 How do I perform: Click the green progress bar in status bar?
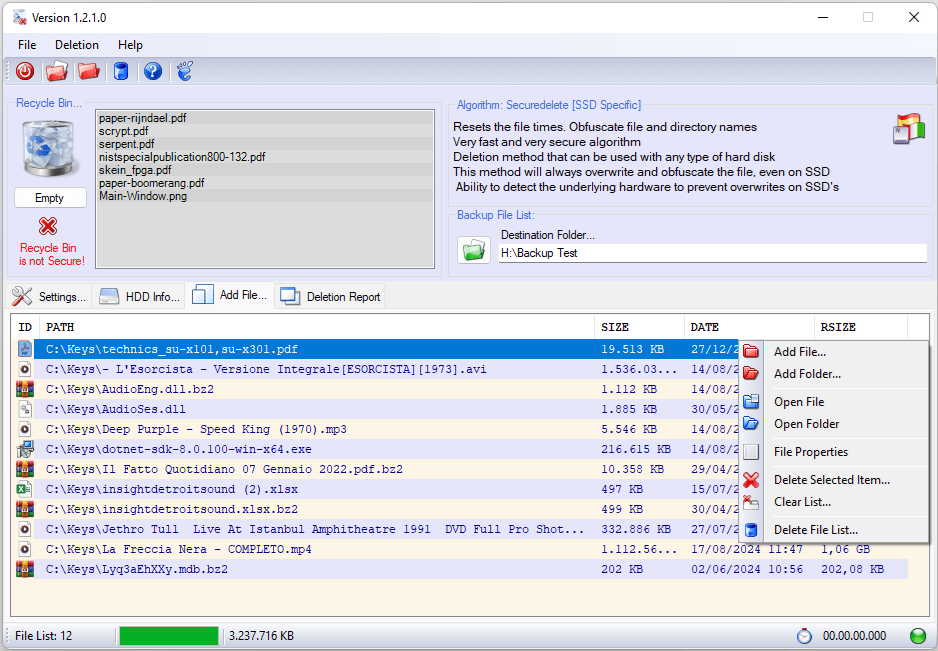click(x=168, y=636)
